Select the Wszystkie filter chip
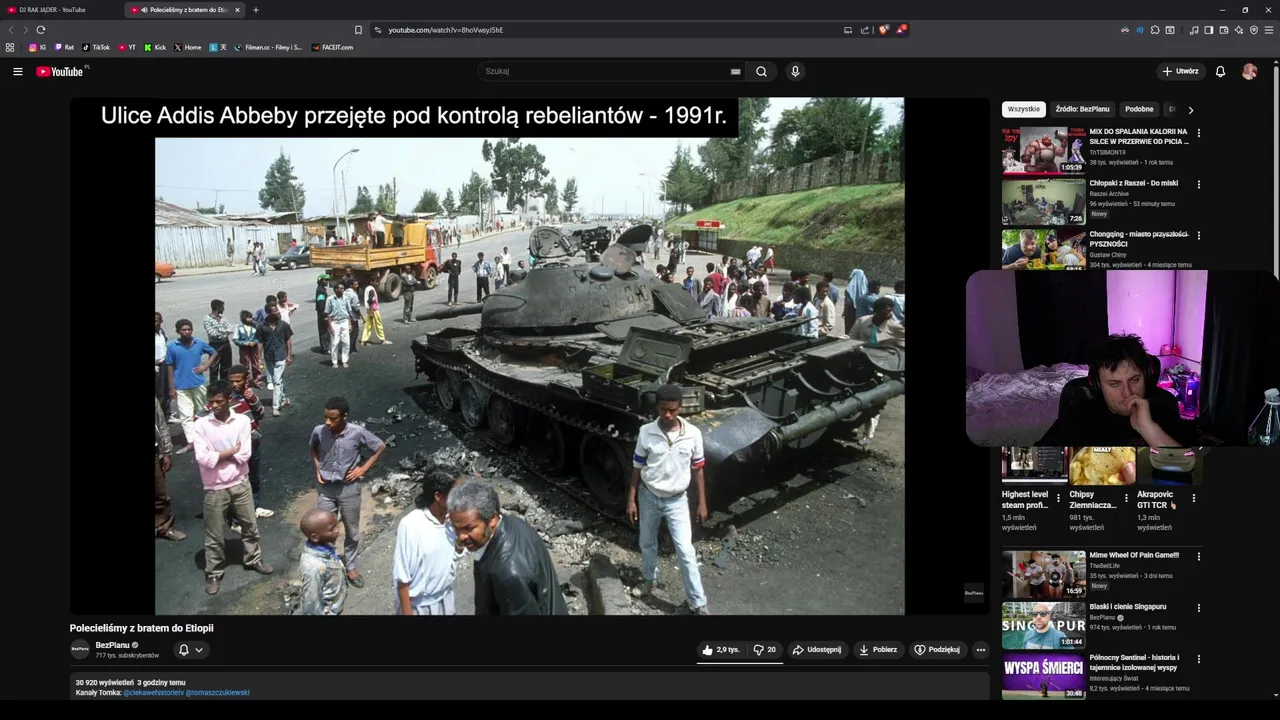 pos(1023,109)
